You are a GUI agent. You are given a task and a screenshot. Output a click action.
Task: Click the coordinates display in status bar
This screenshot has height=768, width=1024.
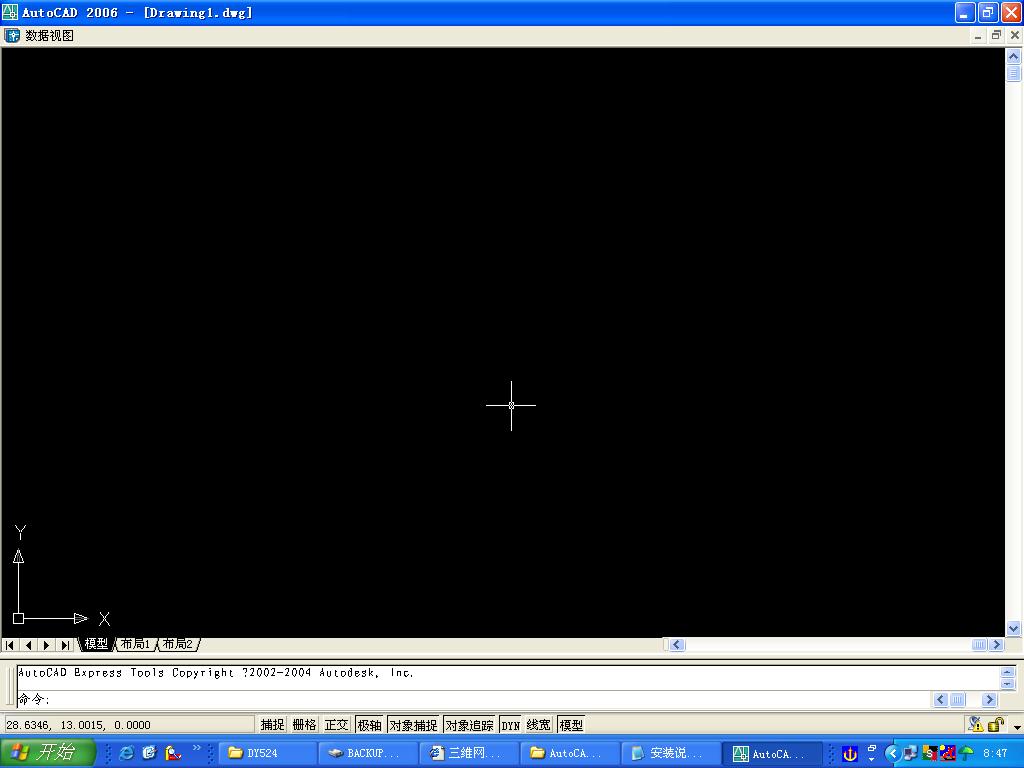point(129,725)
